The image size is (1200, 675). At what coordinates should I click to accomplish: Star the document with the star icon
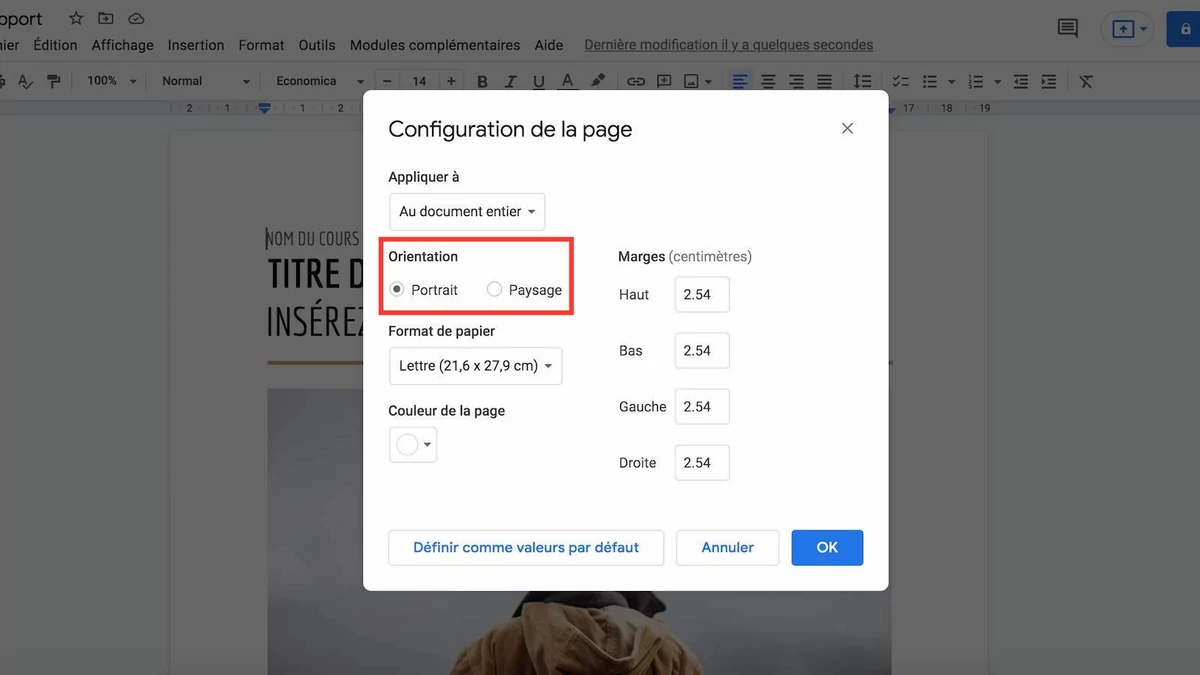click(76, 18)
